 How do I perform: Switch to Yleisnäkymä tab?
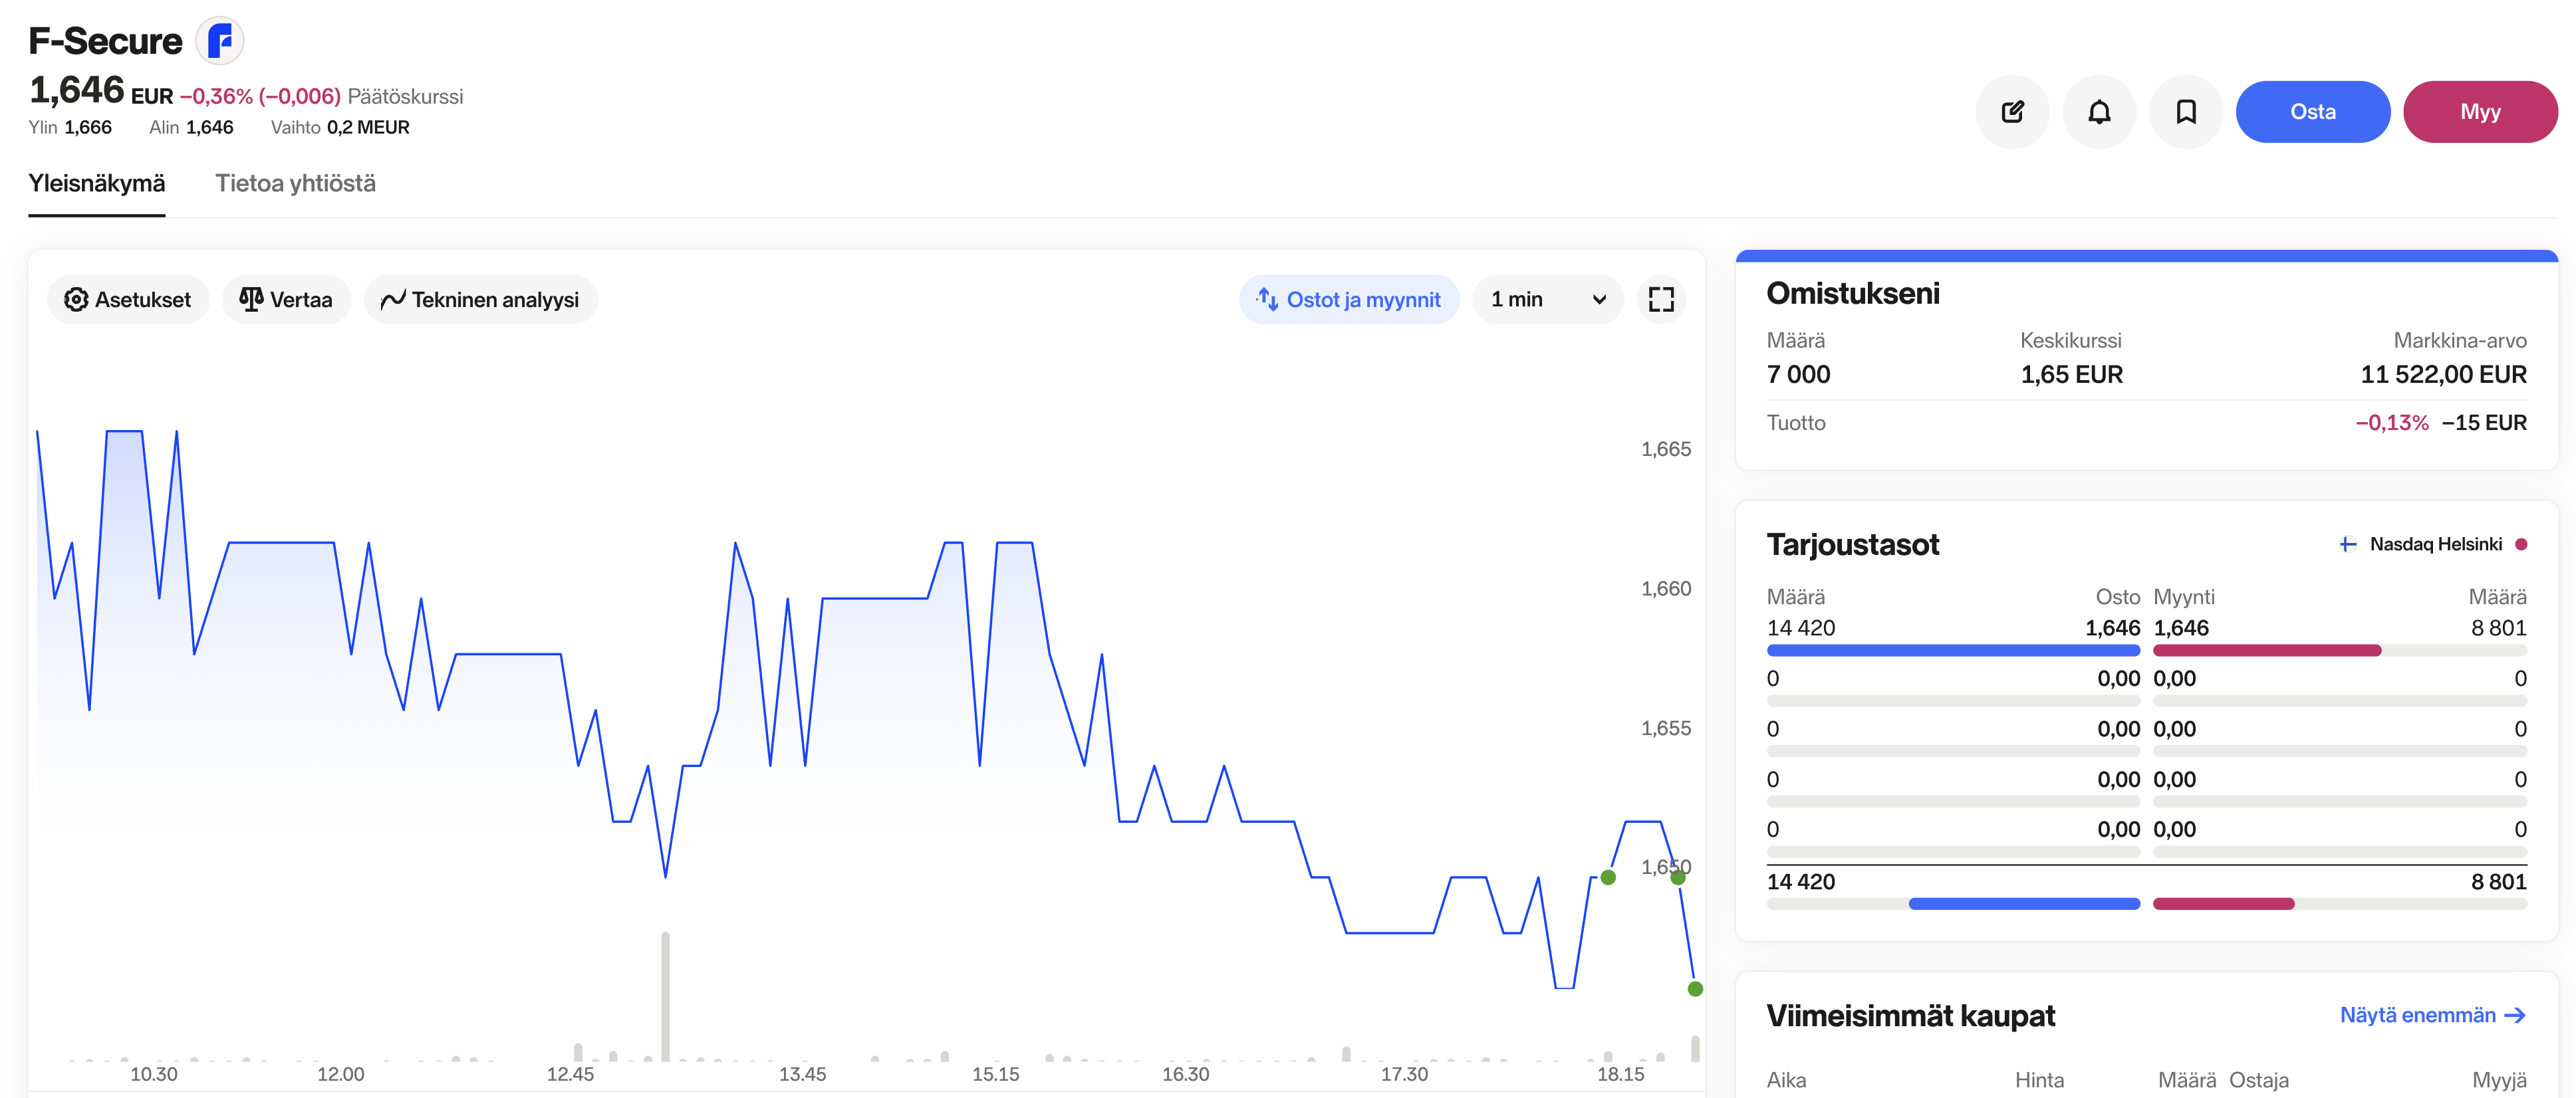click(x=97, y=184)
